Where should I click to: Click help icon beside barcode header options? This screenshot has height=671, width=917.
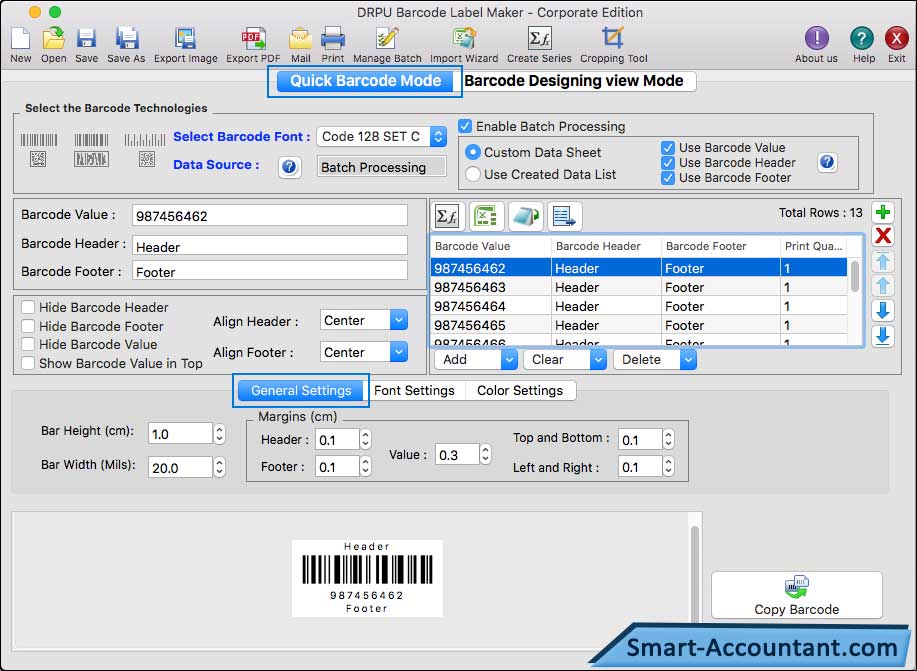click(x=827, y=162)
